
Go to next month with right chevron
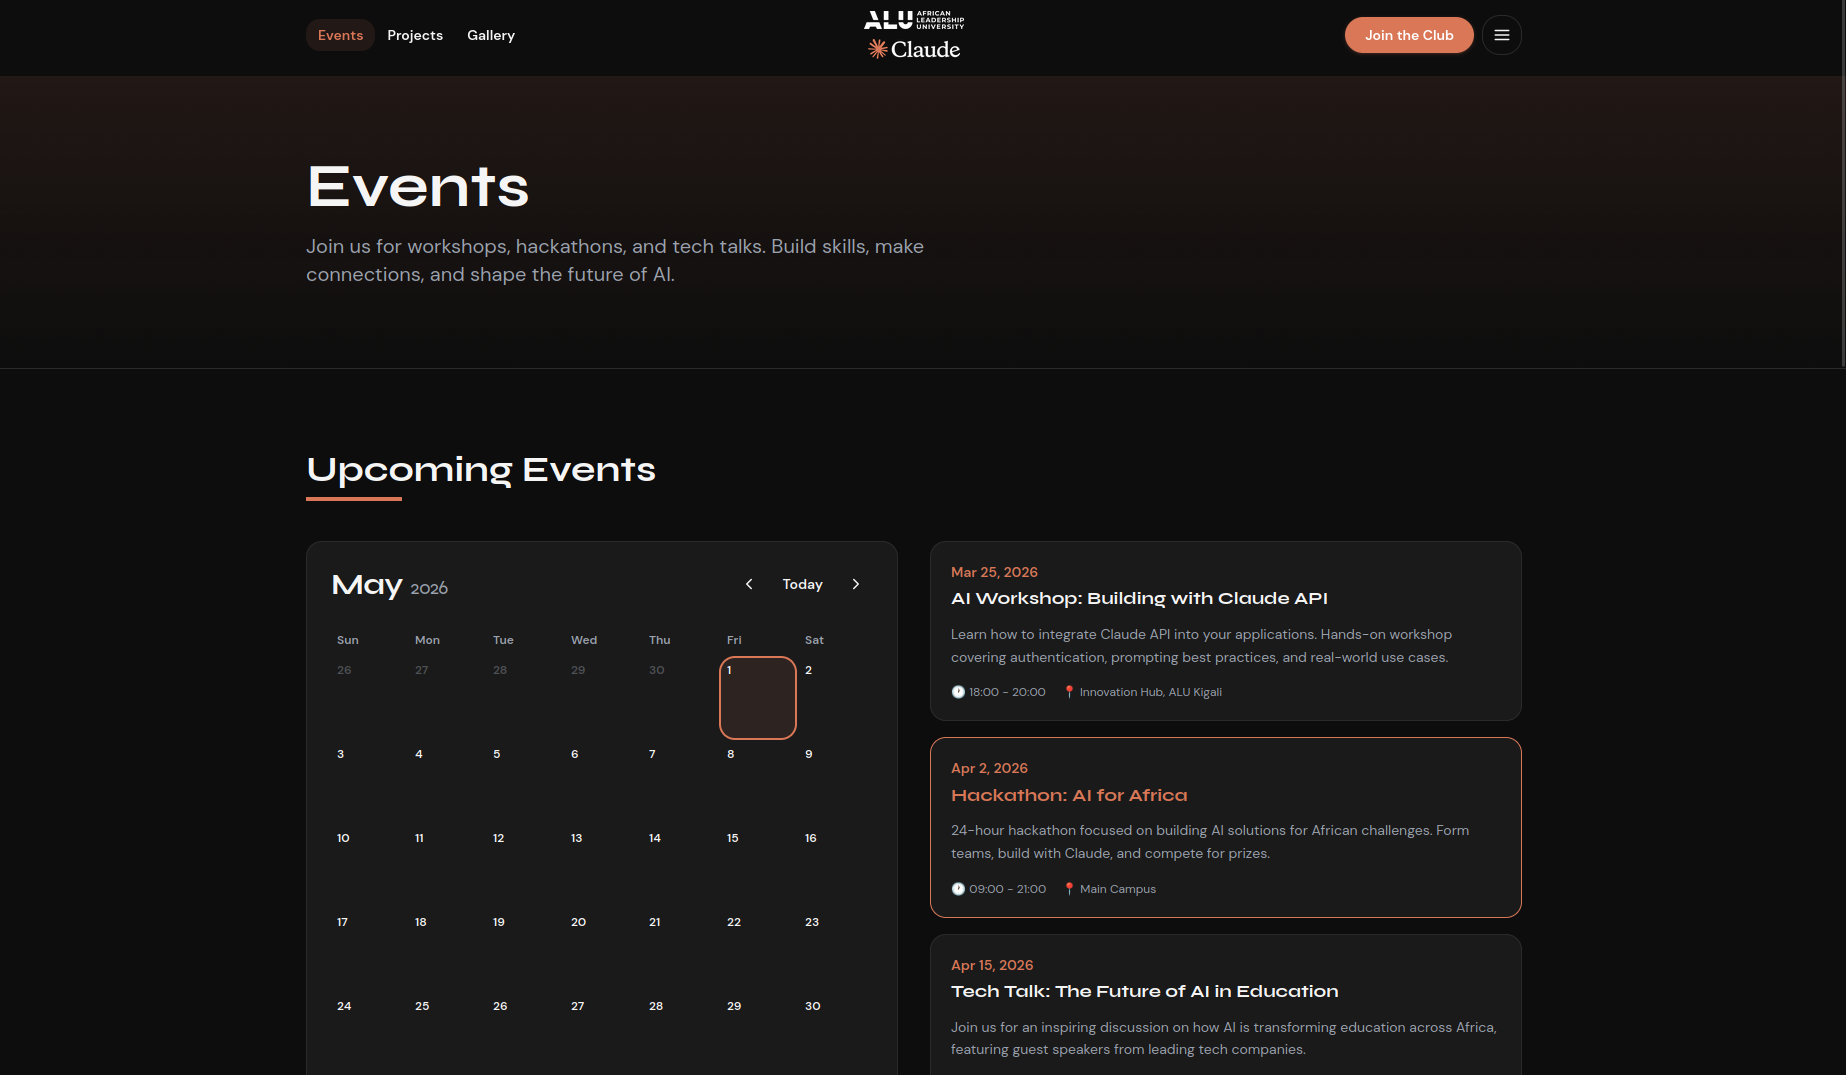point(856,584)
